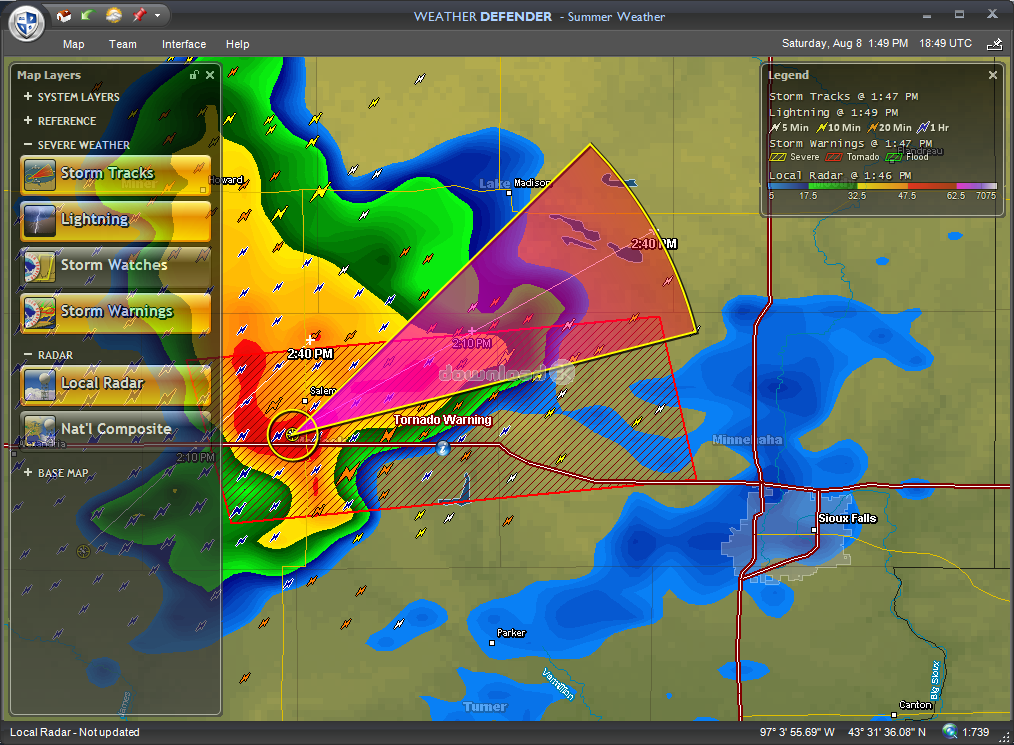Click the Canton city marker square
1014x745 pixels.
tap(894, 715)
